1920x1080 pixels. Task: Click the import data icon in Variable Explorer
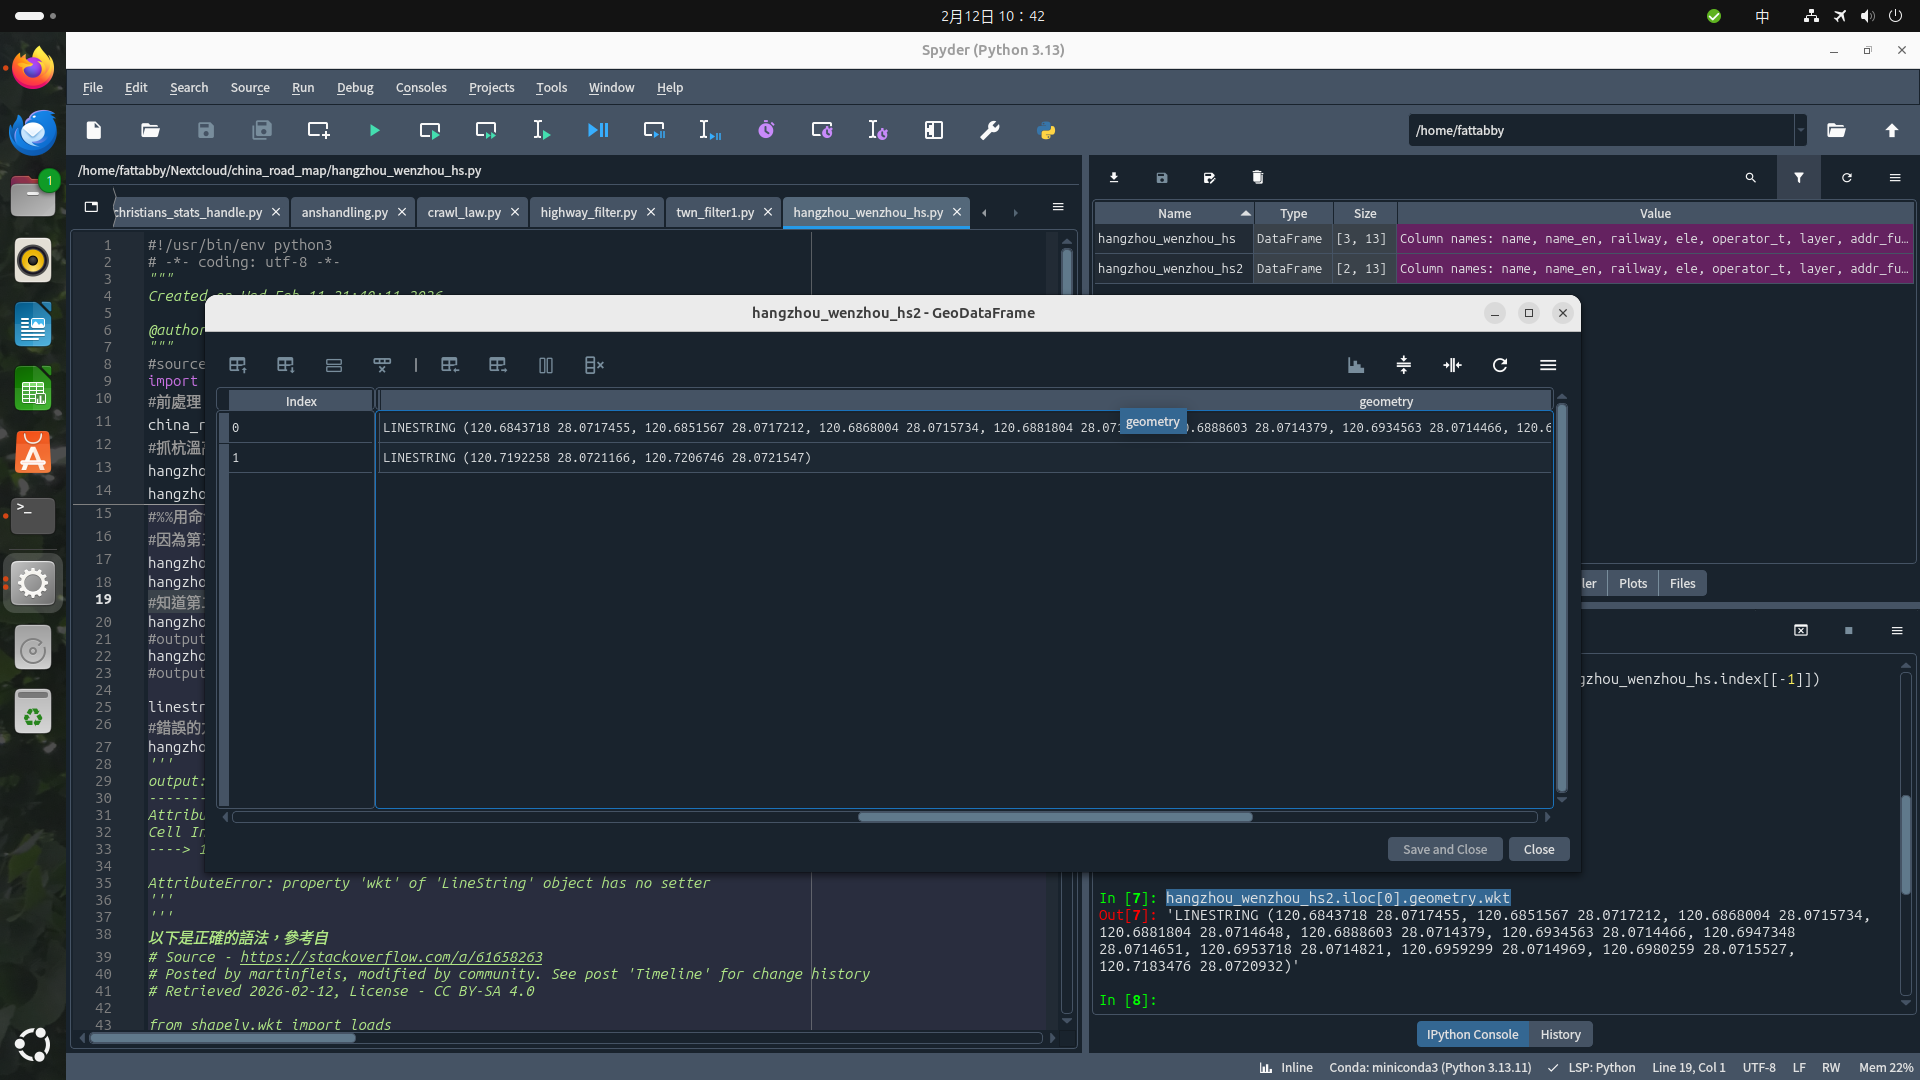pyautogui.click(x=1114, y=178)
